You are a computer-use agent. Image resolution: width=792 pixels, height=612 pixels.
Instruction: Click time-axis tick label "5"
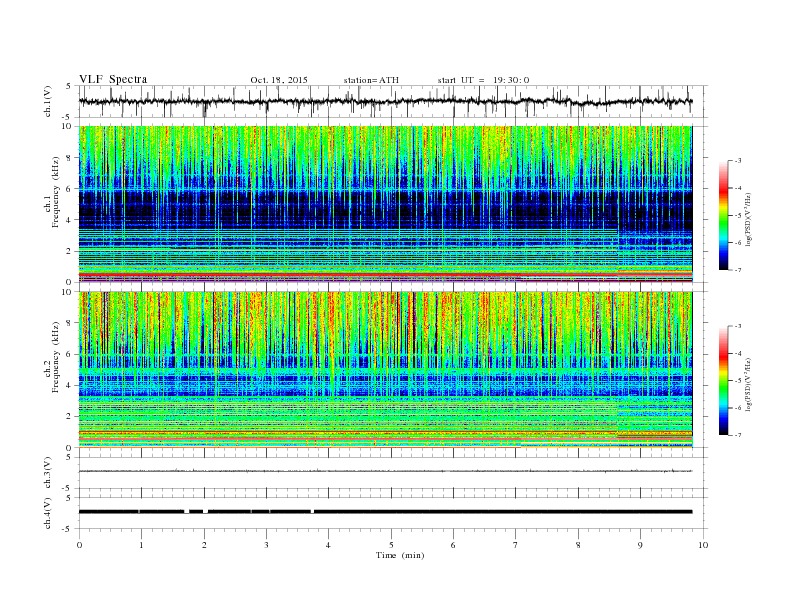[391, 545]
